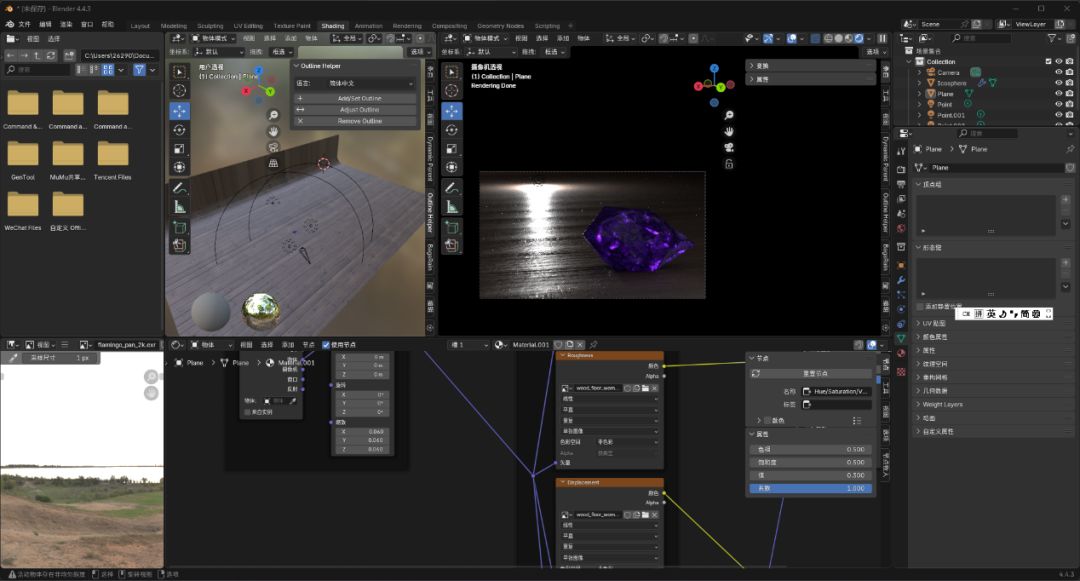Image resolution: width=1080 pixels, height=581 pixels.
Task: Pause viewport rendering with pause icon
Action: (x=882, y=38)
